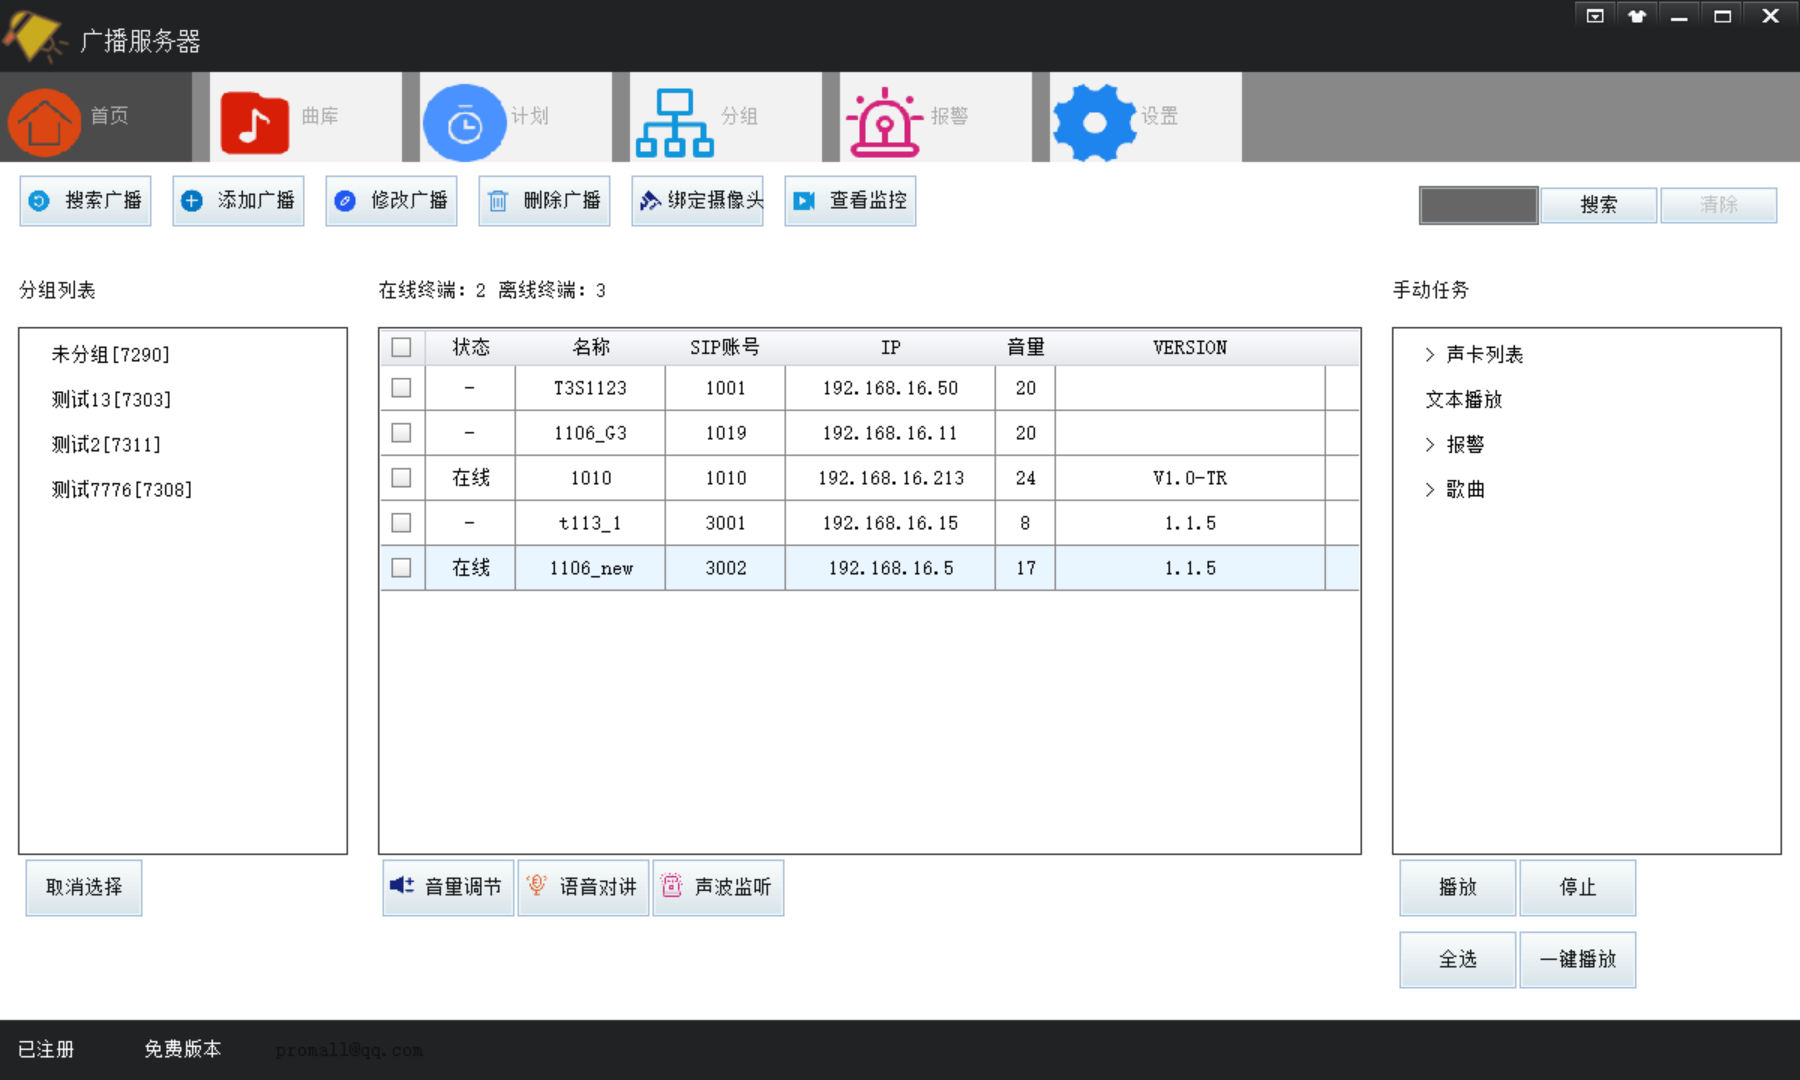Click inside the search input field

coord(1477,204)
